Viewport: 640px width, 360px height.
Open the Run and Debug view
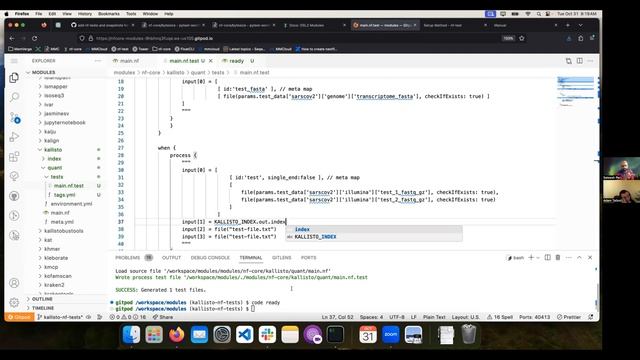(x=14, y=137)
